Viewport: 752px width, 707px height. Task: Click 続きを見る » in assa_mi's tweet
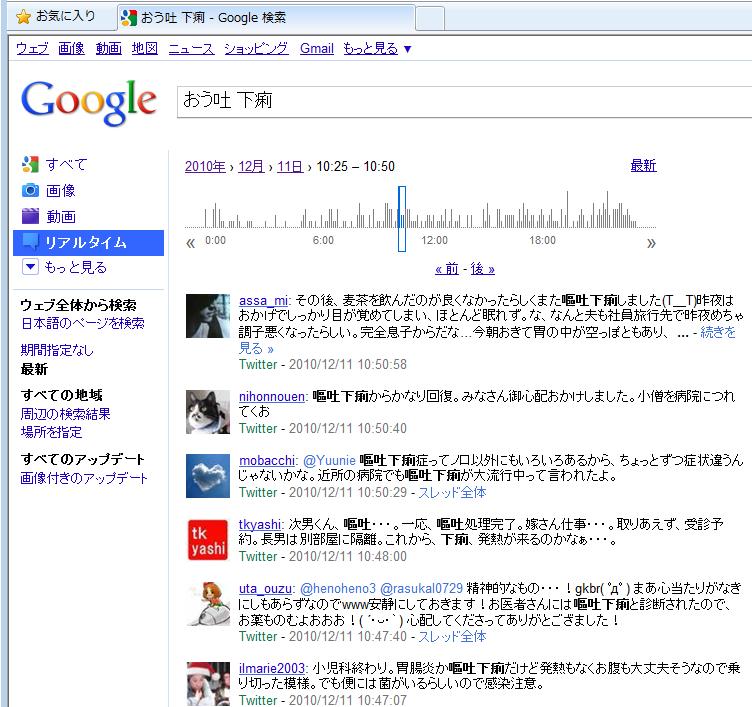click(487, 340)
